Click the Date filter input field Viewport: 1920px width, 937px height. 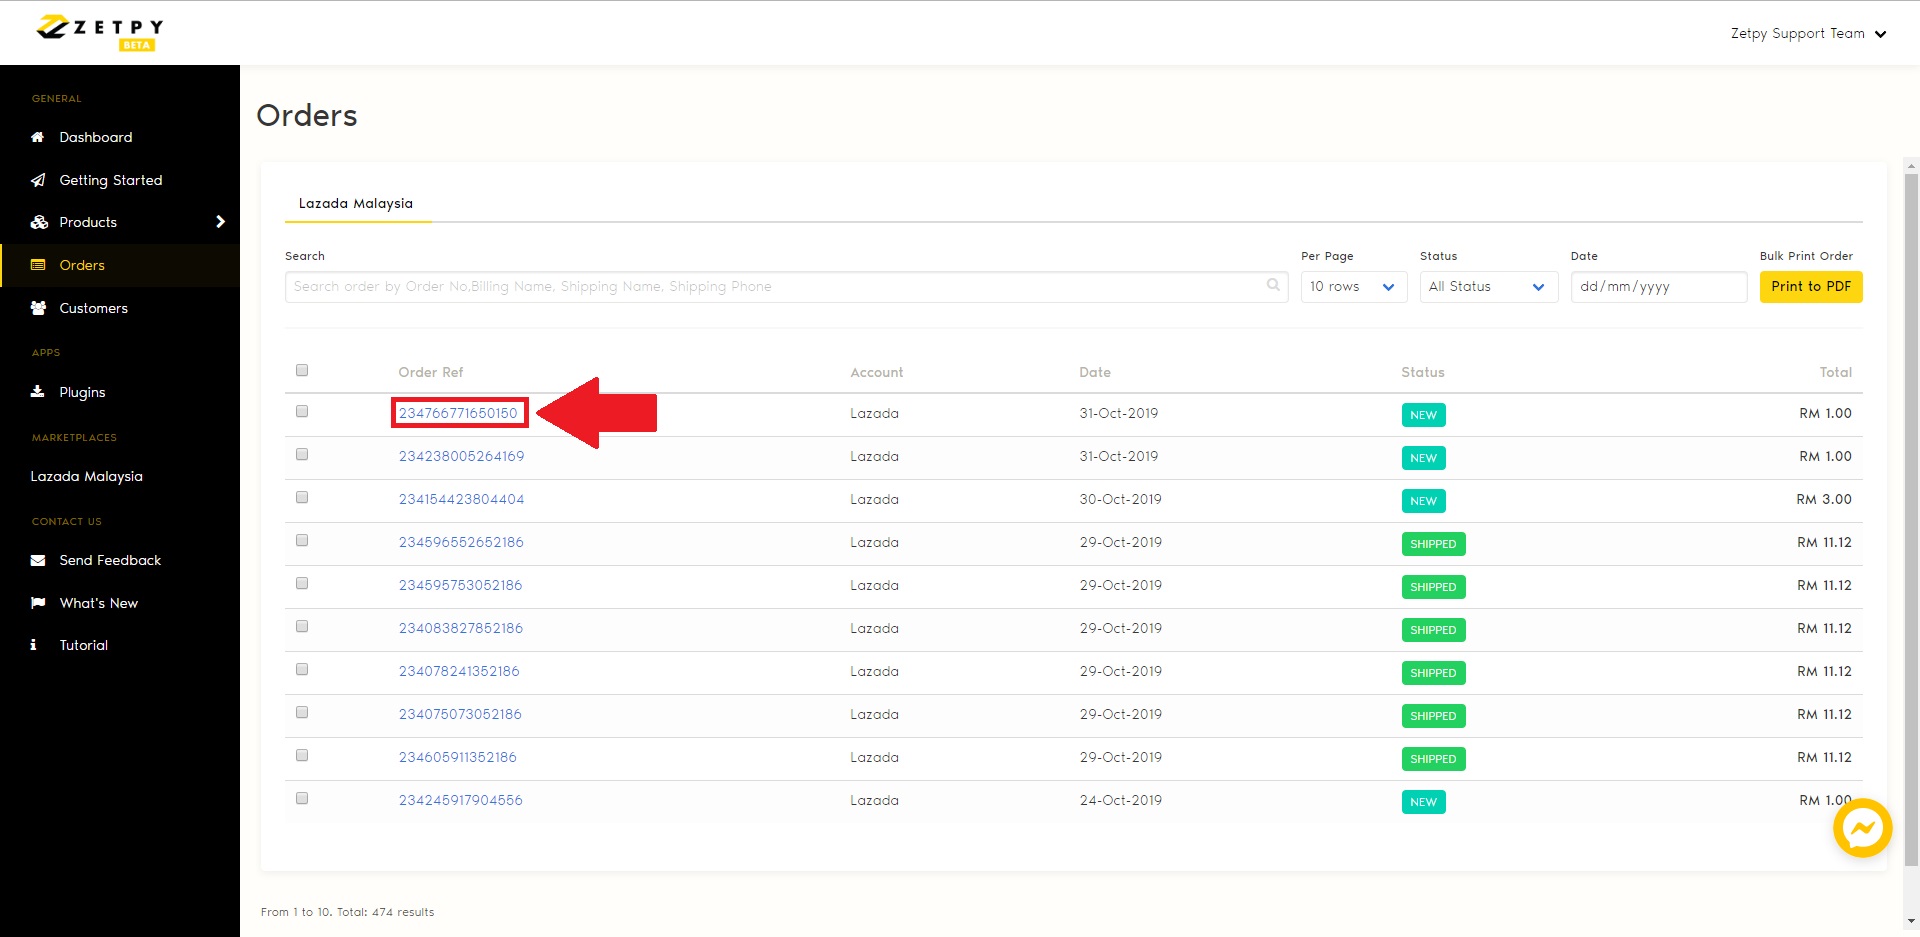coord(1658,287)
